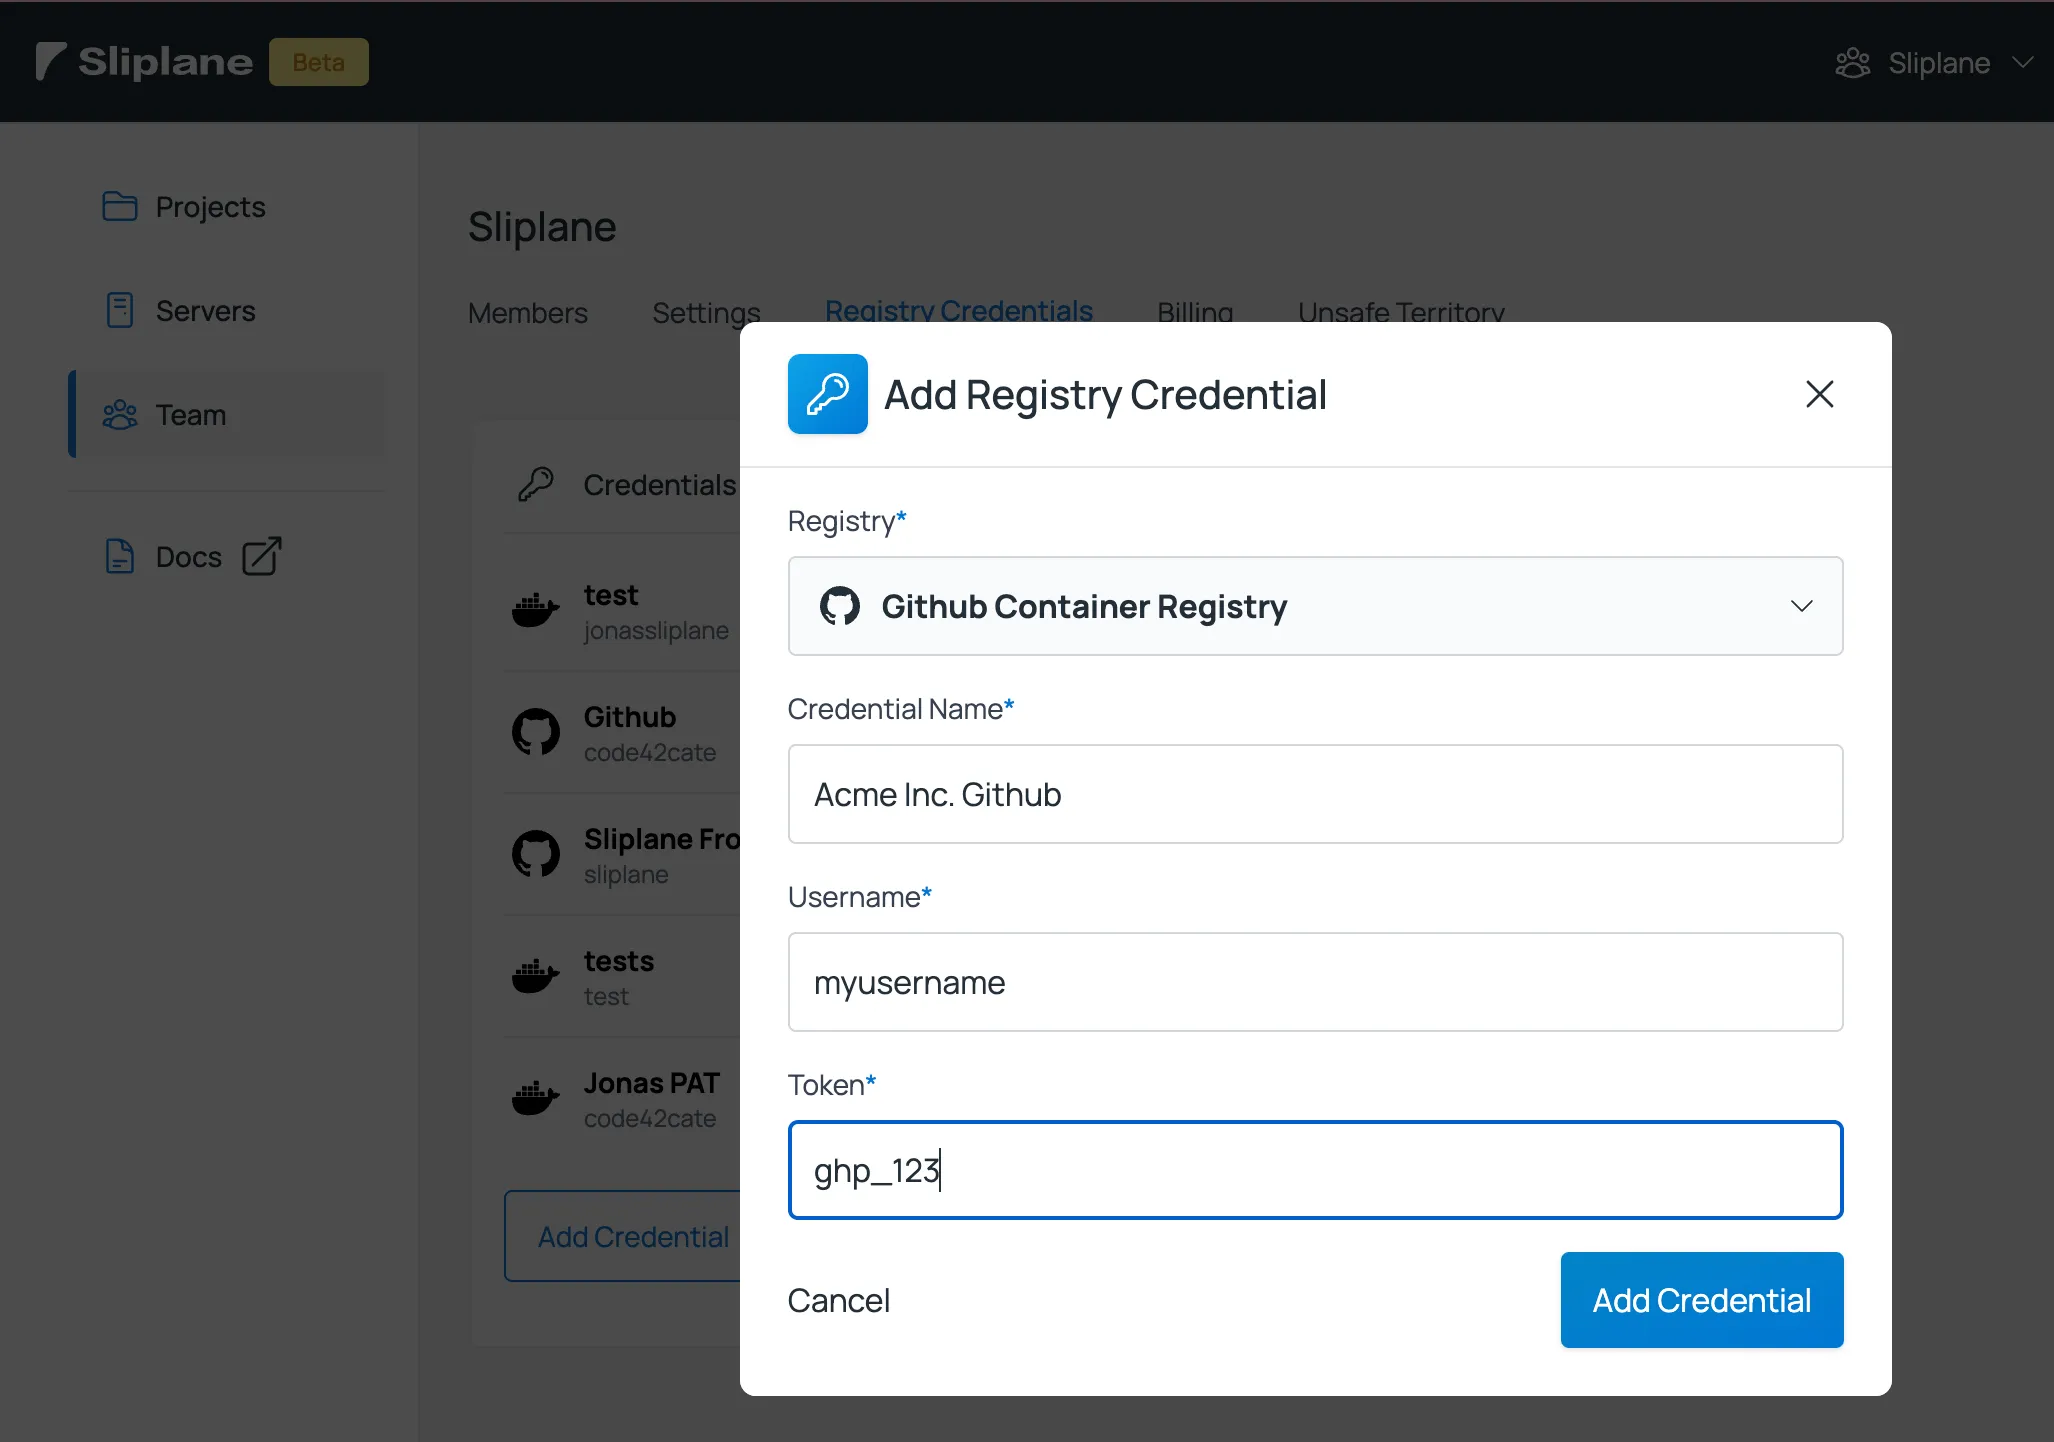Click the GitHub icon next to 'Github' credential
This screenshot has height=1442, width=2054.
[x=538, y=732]
